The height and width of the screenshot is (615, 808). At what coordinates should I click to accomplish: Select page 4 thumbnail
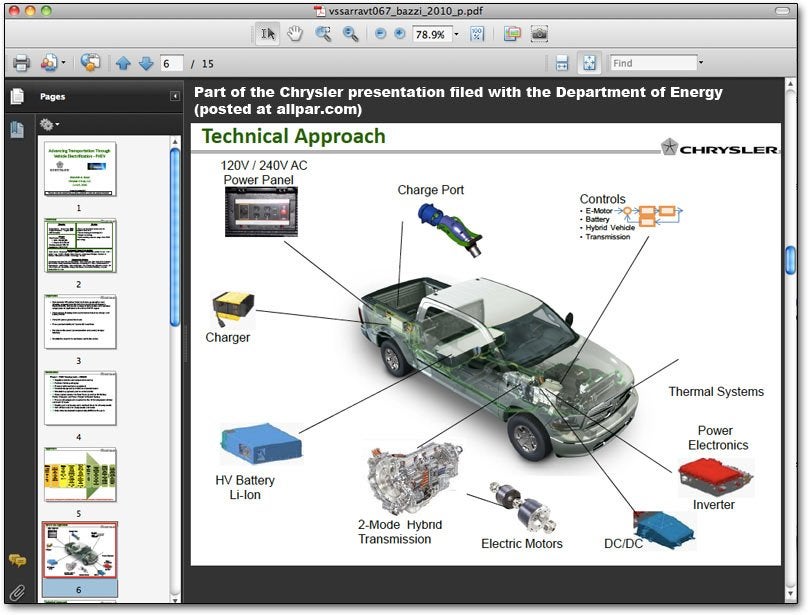pyautogui.click(x=80, y=398)
